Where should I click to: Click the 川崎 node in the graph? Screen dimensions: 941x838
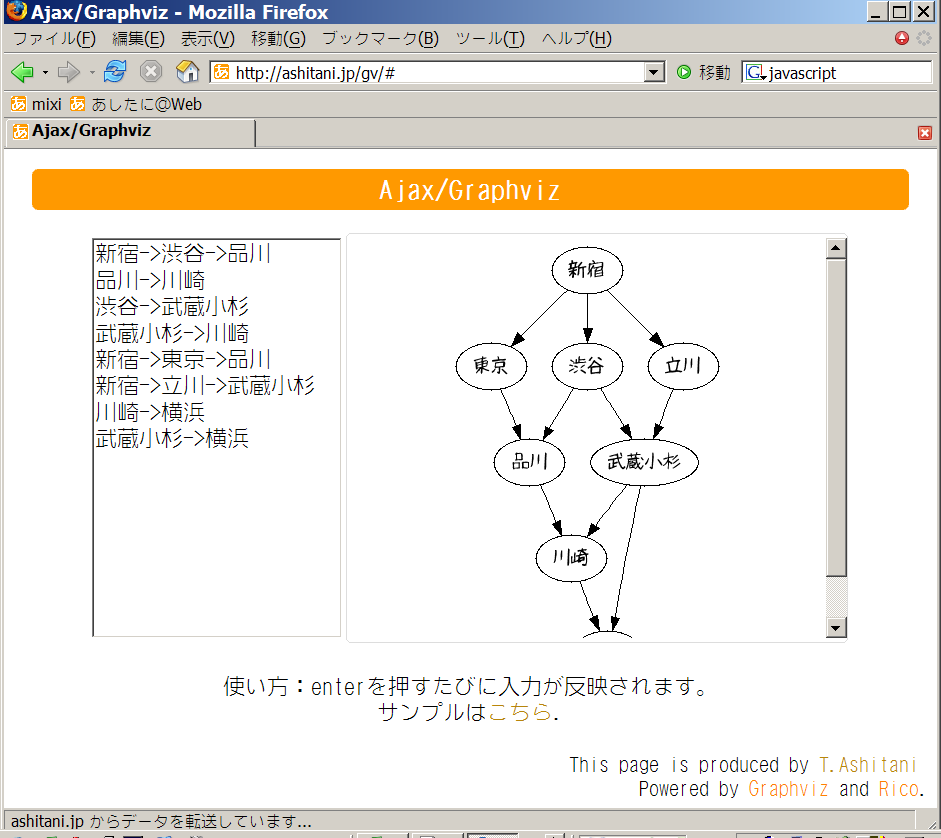(571, 558)
